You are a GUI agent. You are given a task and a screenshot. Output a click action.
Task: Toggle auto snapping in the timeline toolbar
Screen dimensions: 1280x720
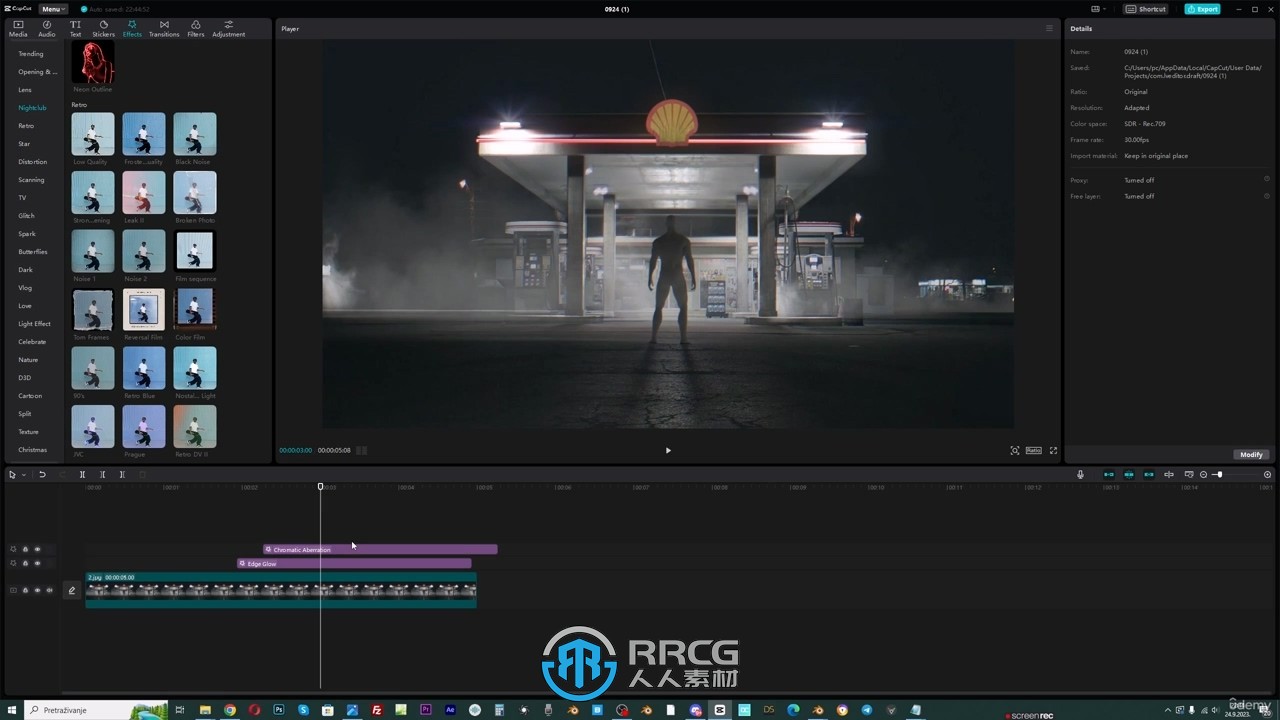coord(1129,475)
